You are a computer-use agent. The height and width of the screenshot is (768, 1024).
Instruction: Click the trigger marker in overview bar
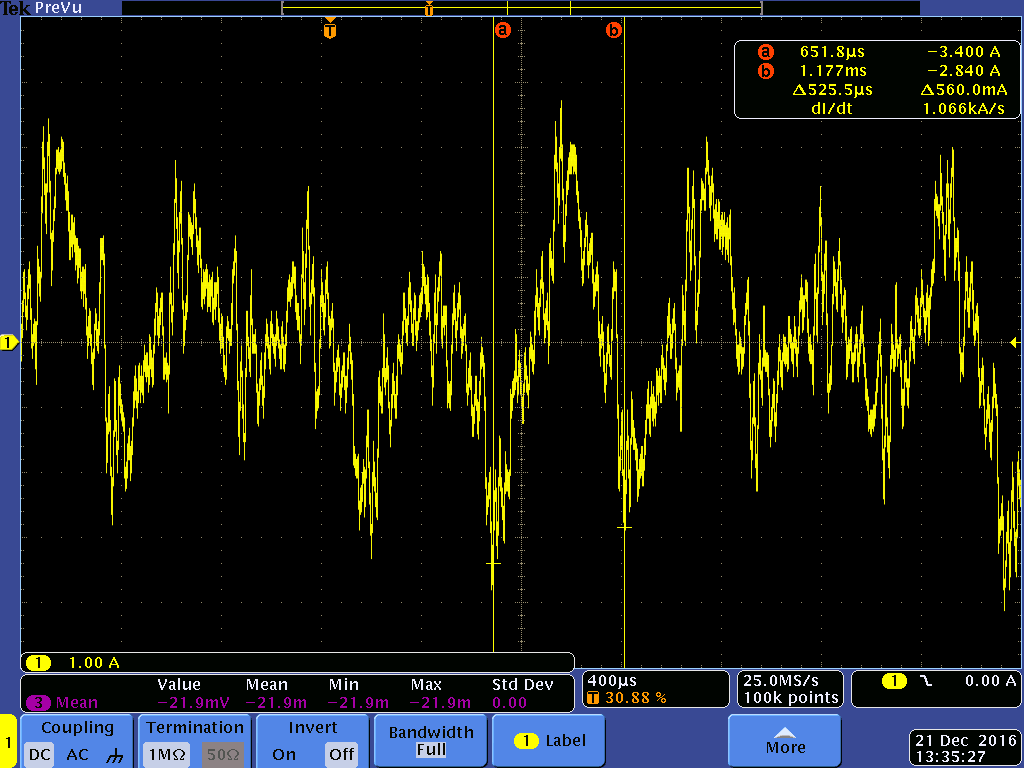pyautogui.click(x=429, y=8)
